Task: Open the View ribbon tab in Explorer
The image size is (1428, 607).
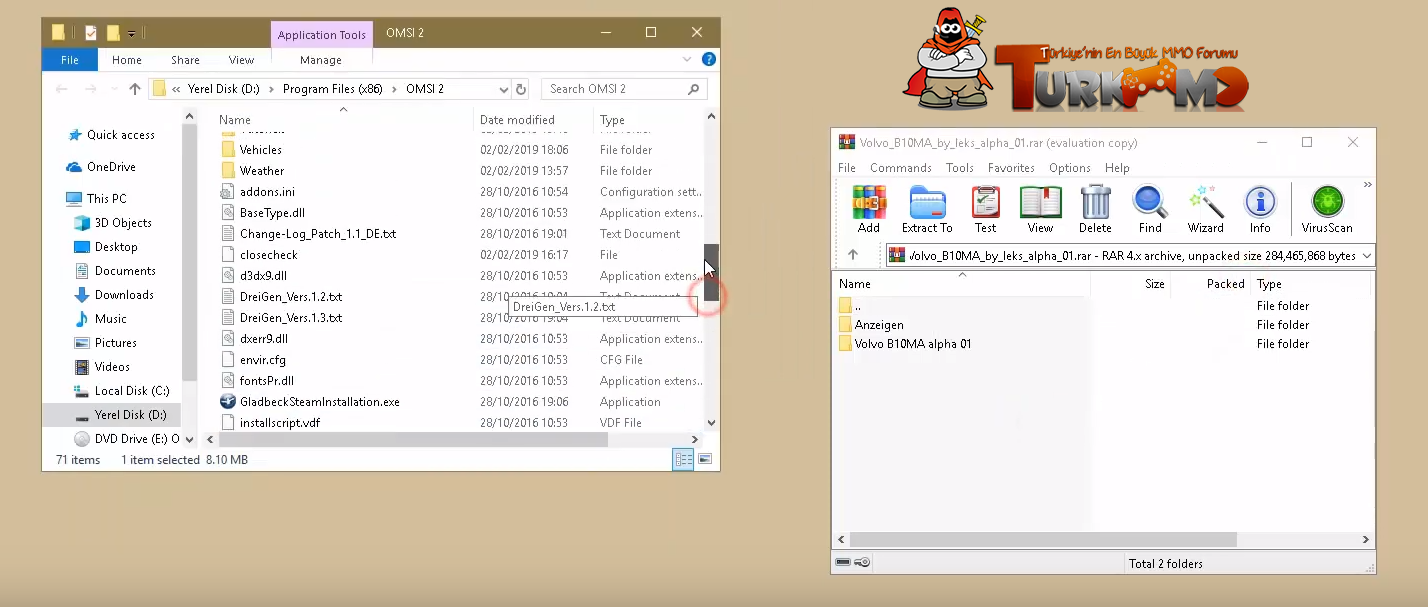Action: [241, 60]
